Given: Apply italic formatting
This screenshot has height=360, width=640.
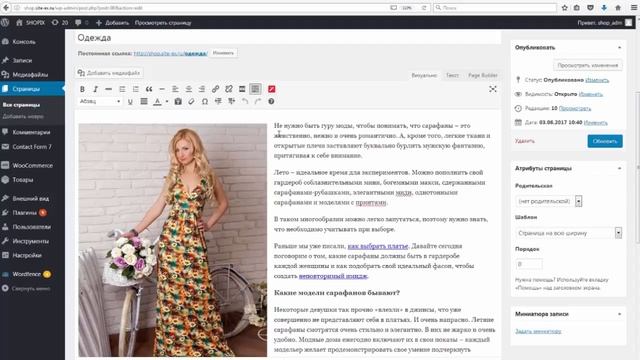Looking at the screenshot, I should (95, 89).
